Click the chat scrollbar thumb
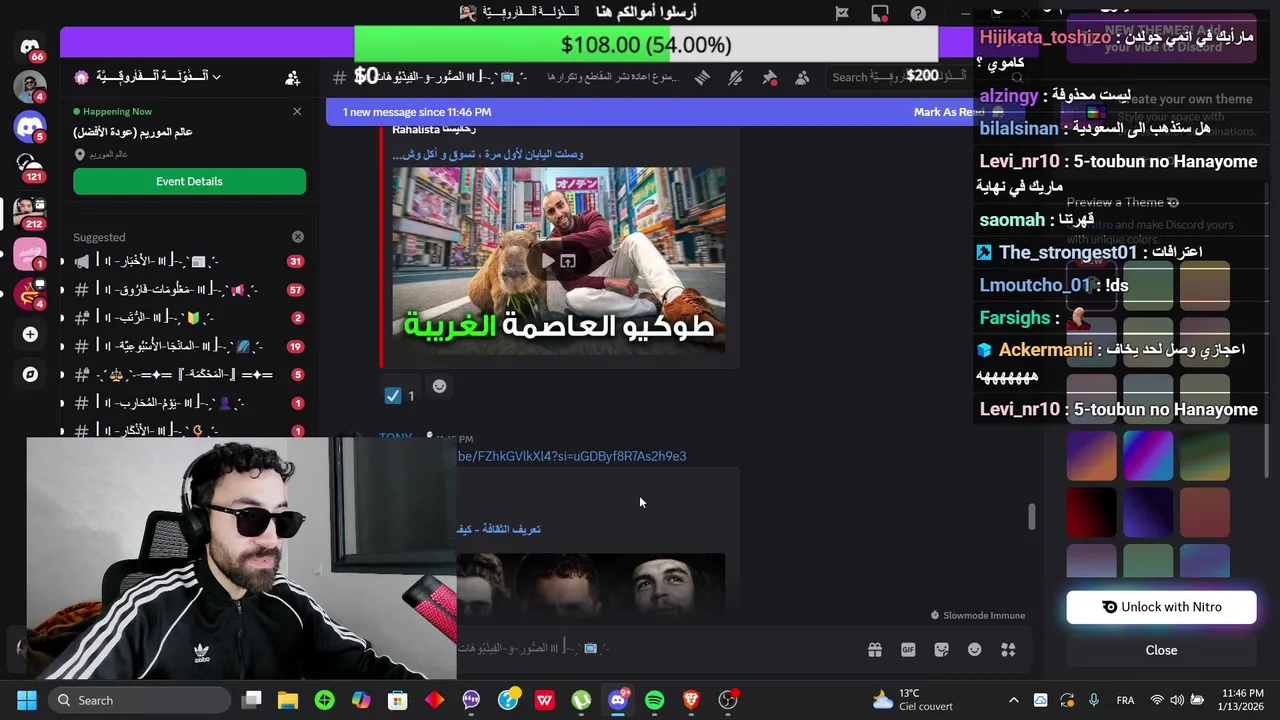The image size is (1280, 720). tap(1030, 516)
